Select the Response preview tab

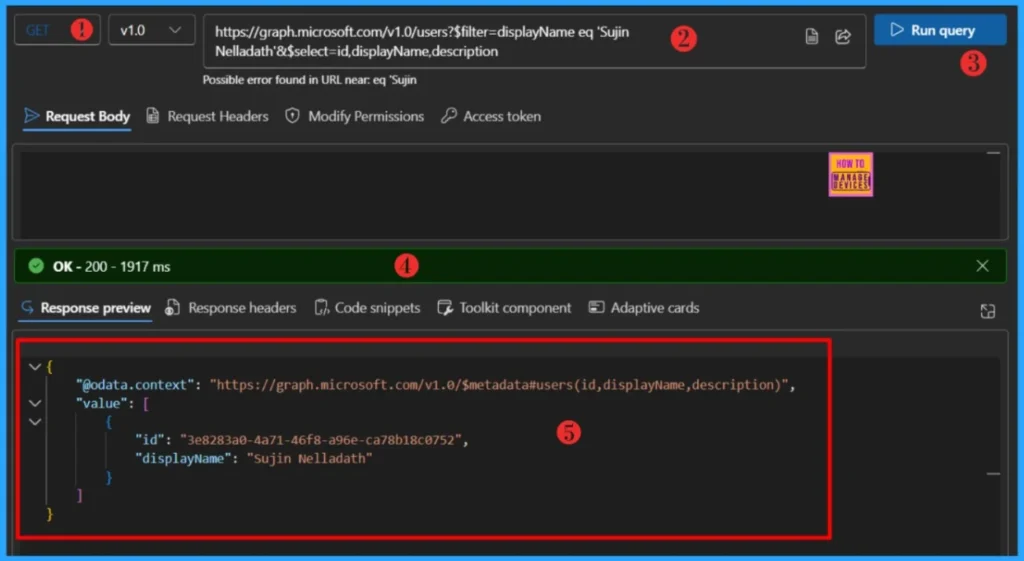(86, 308)
